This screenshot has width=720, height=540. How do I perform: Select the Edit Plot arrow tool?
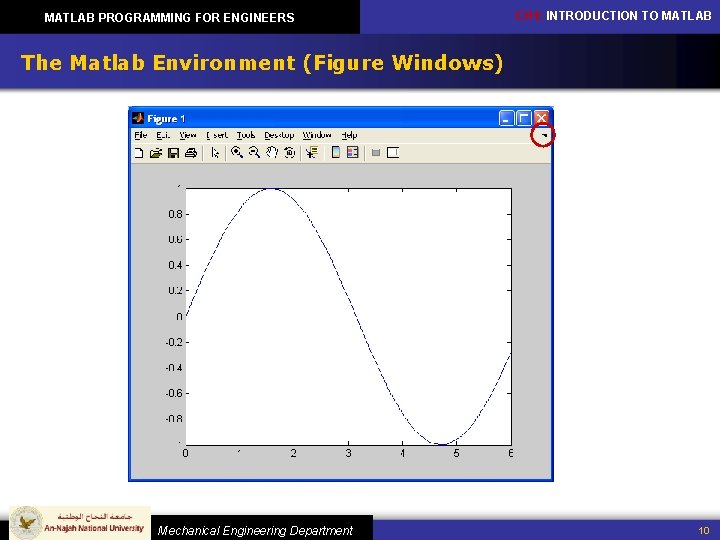click(215, 152)
